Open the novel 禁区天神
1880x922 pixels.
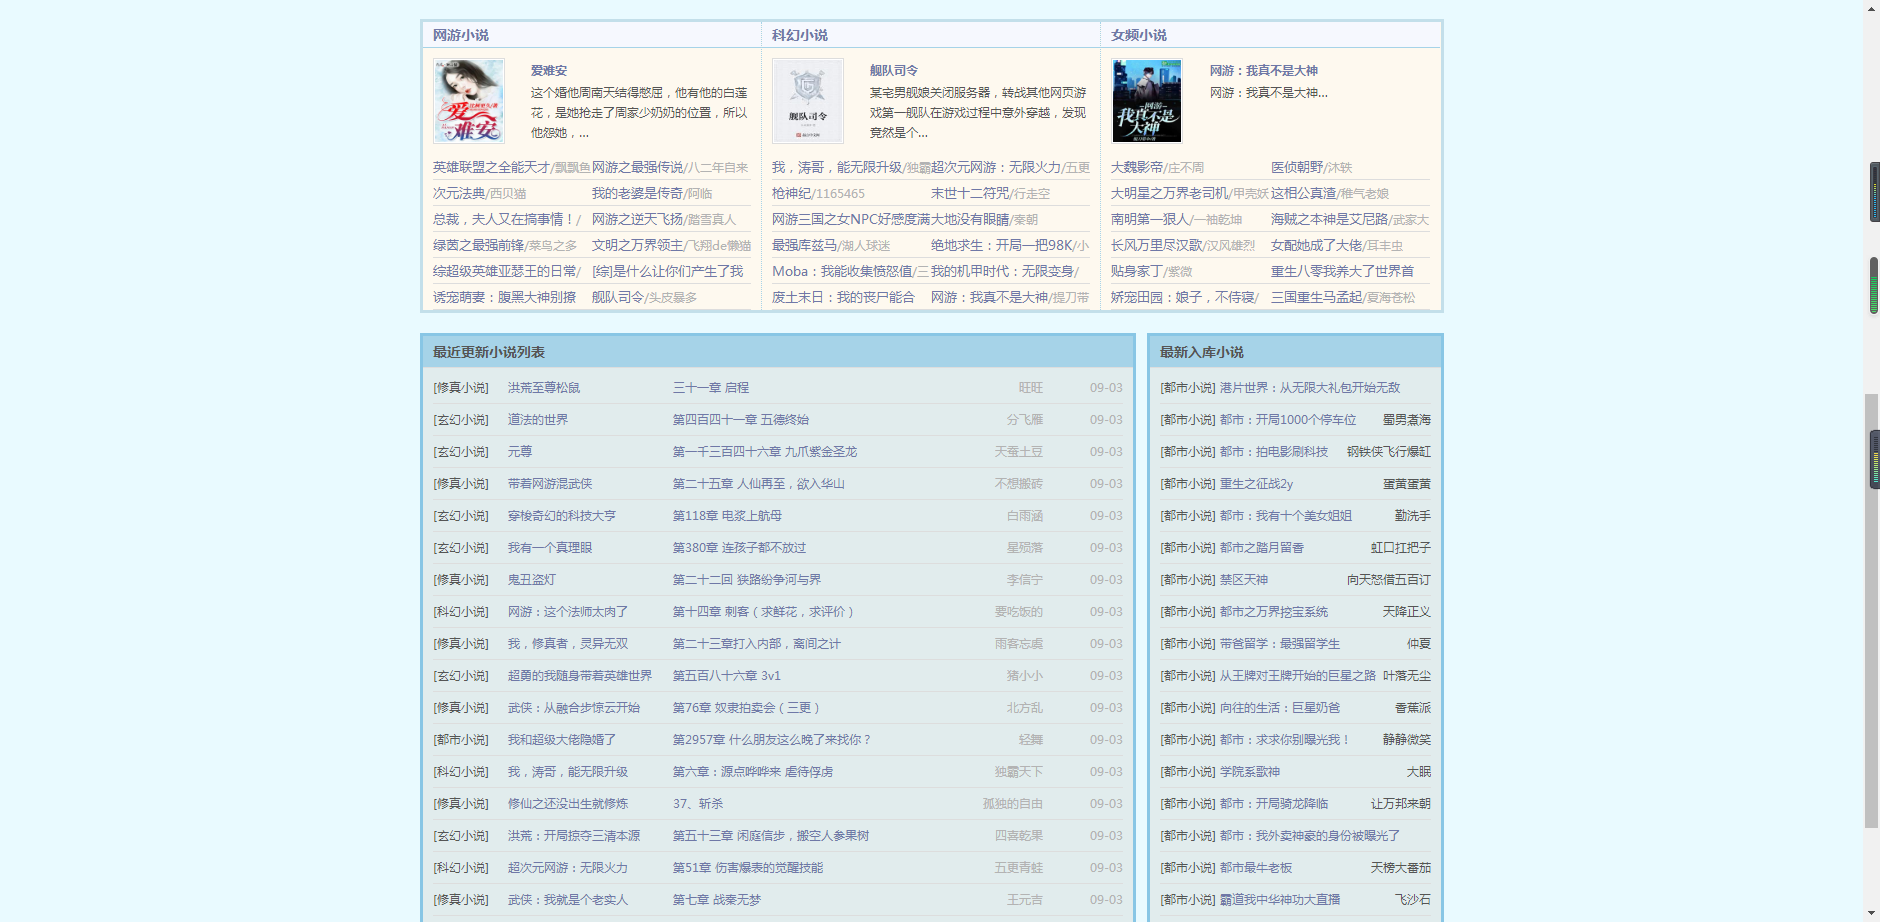[x=1244, y=580]
